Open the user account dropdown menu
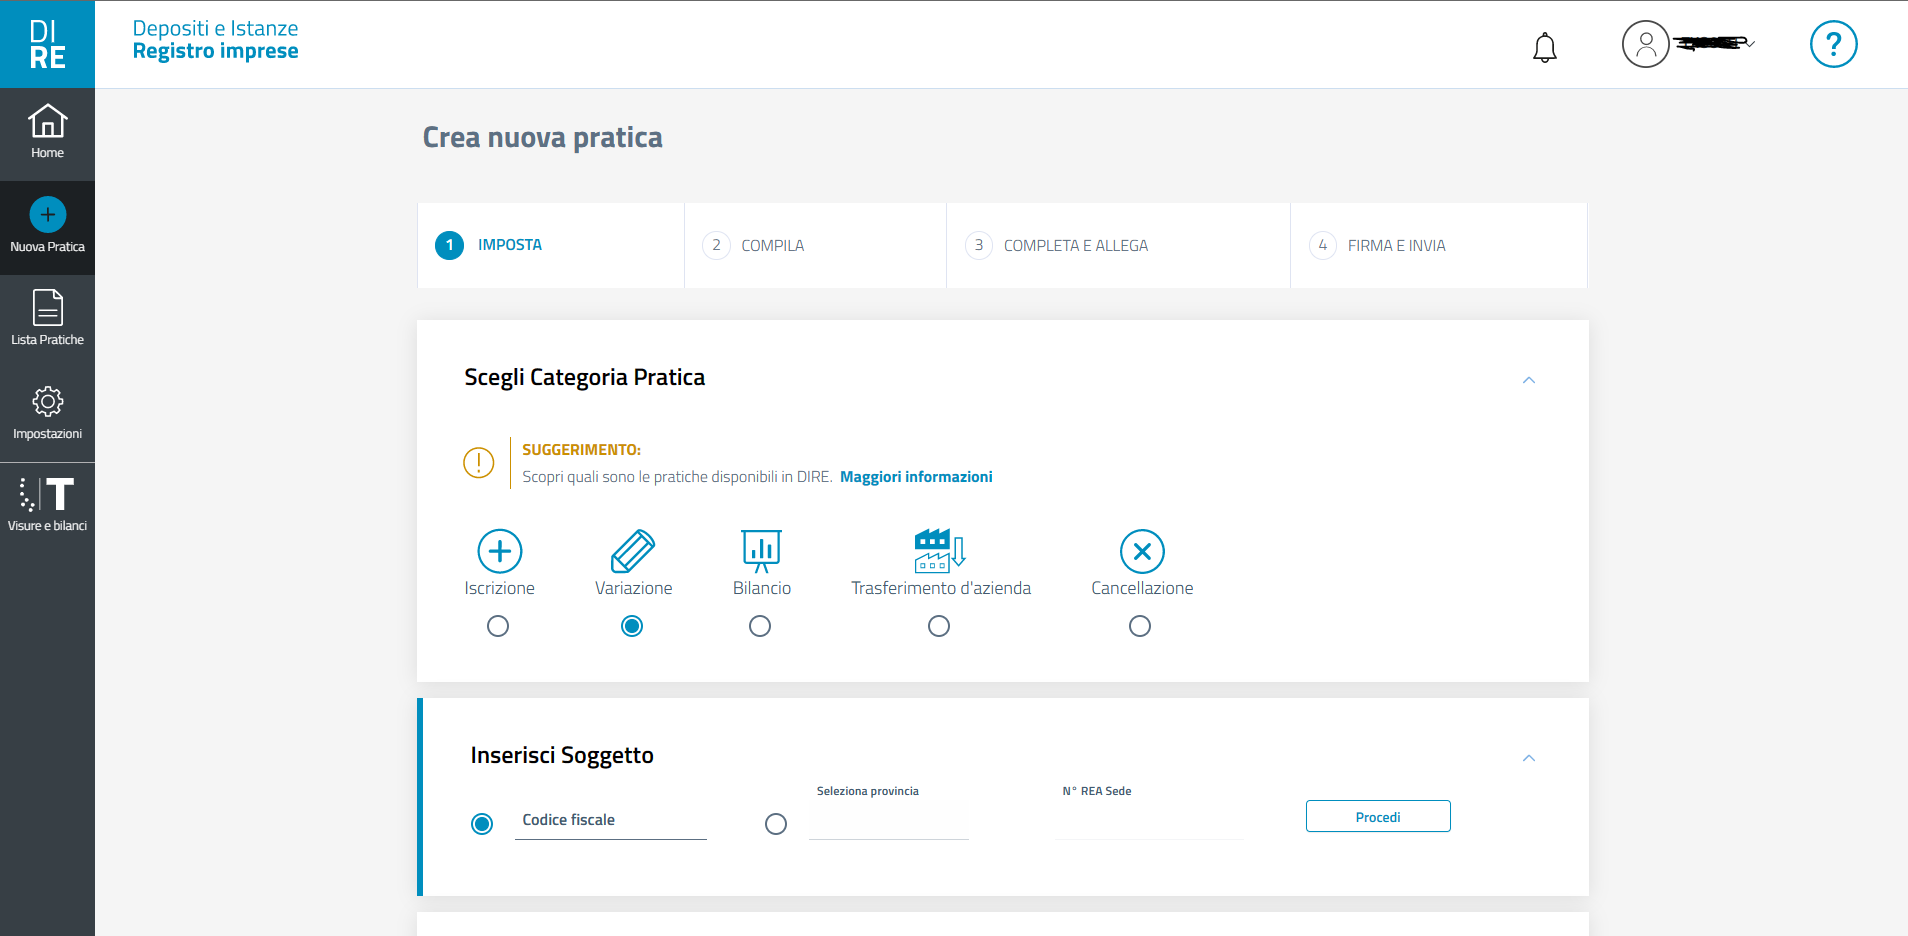The width and height of the screenshot is (1908, 936). point(1688,44)
